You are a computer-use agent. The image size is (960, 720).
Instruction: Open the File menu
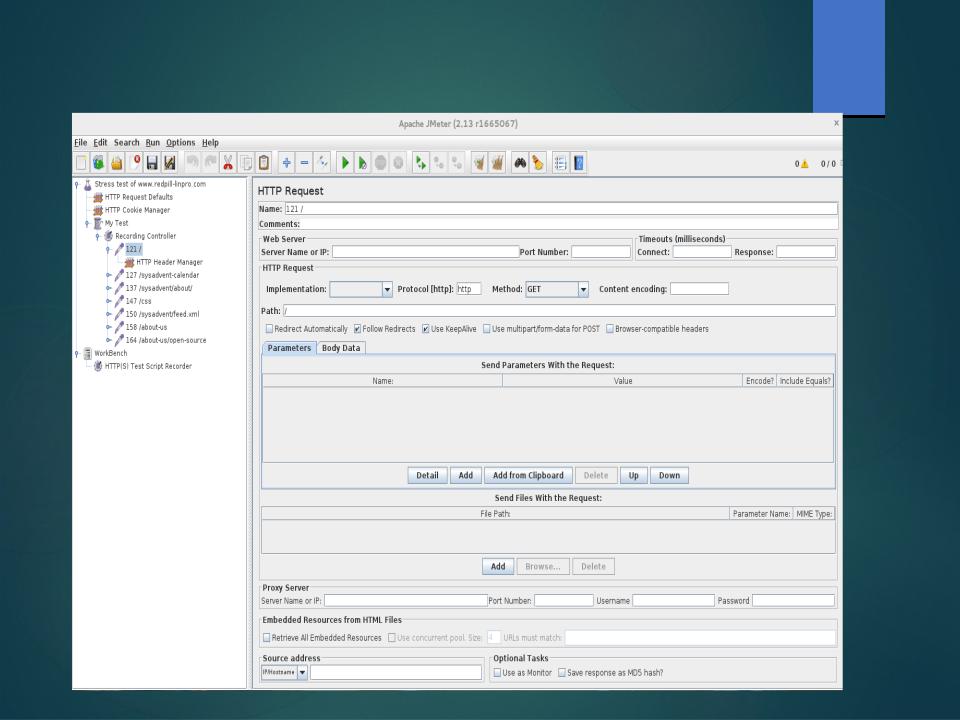point(81,143)
